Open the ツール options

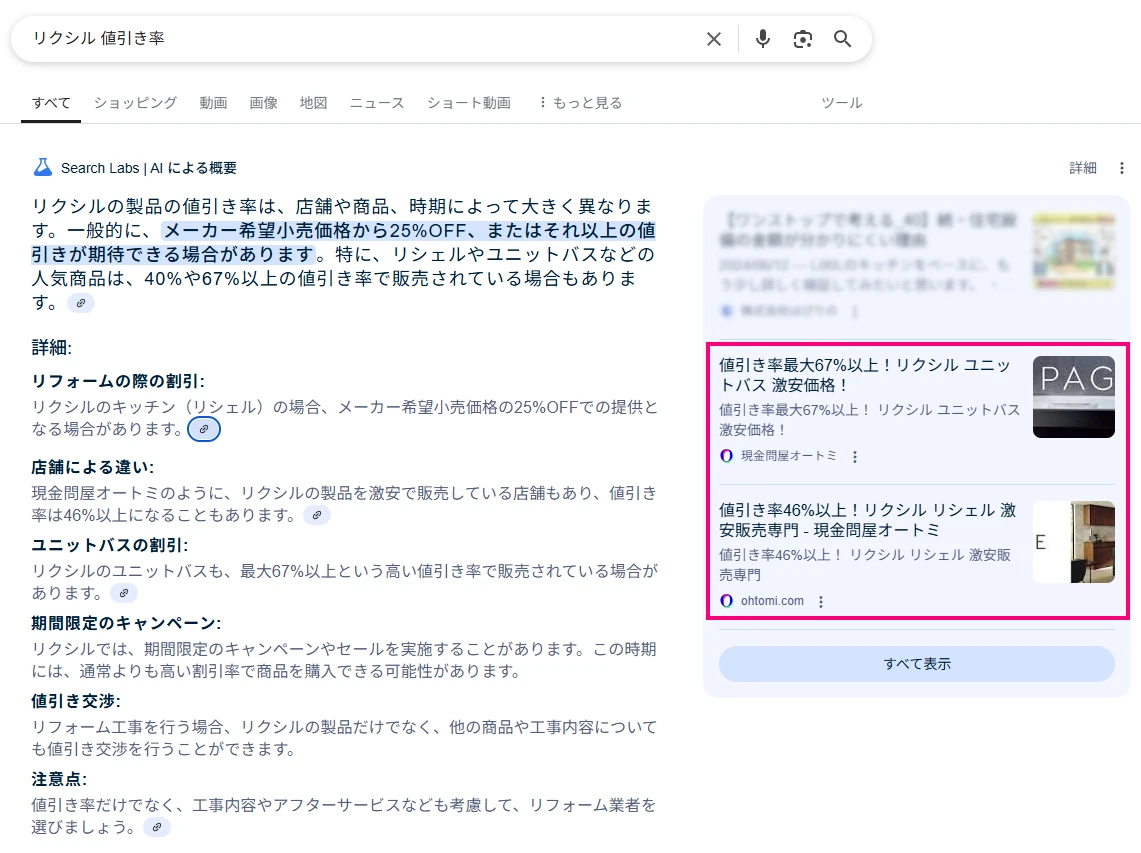pyautogui.click(x=842, y=103)
